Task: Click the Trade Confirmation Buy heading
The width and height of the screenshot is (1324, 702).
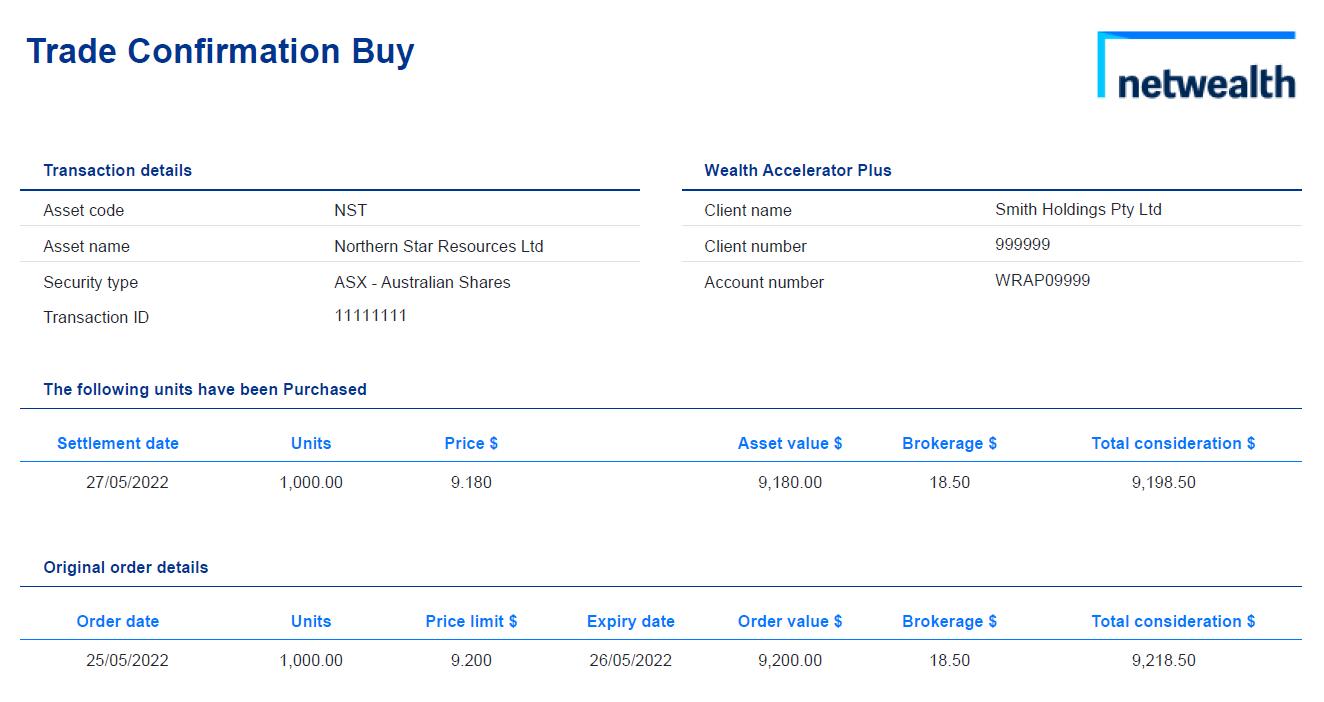Action: tap(220, 51)
